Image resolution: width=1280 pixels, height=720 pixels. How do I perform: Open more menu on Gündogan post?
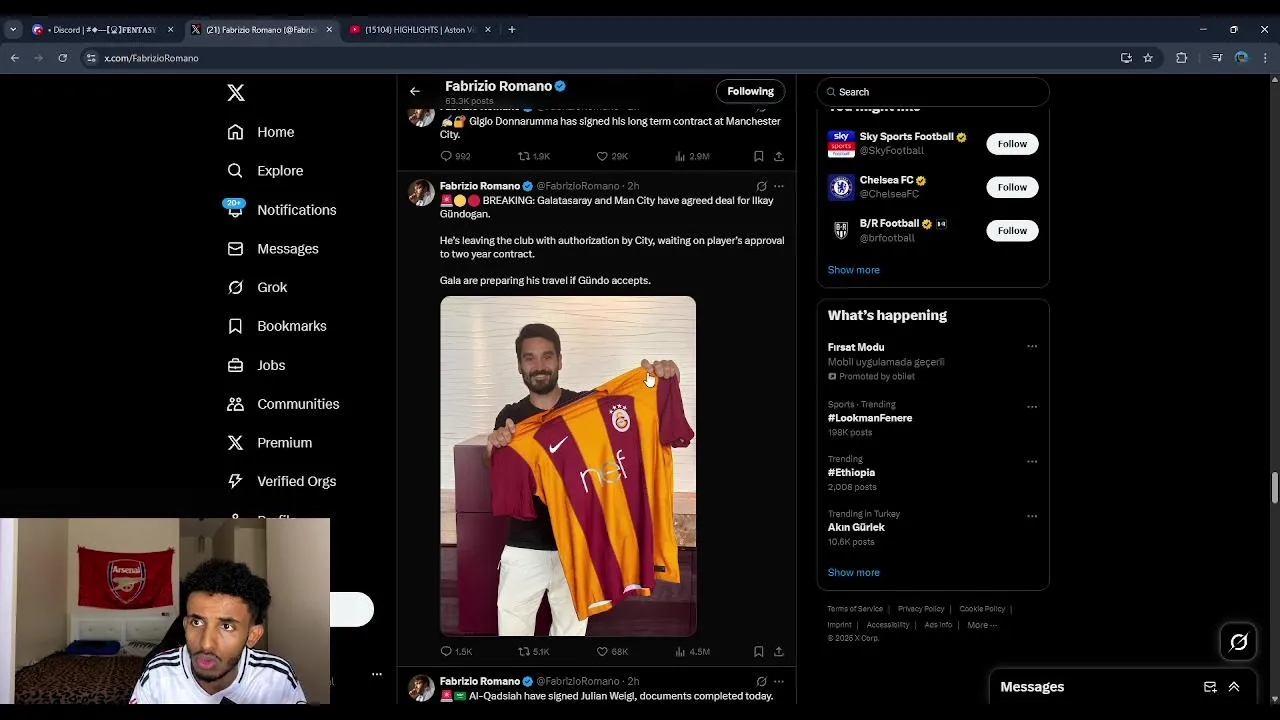click(x=779, y=186)
